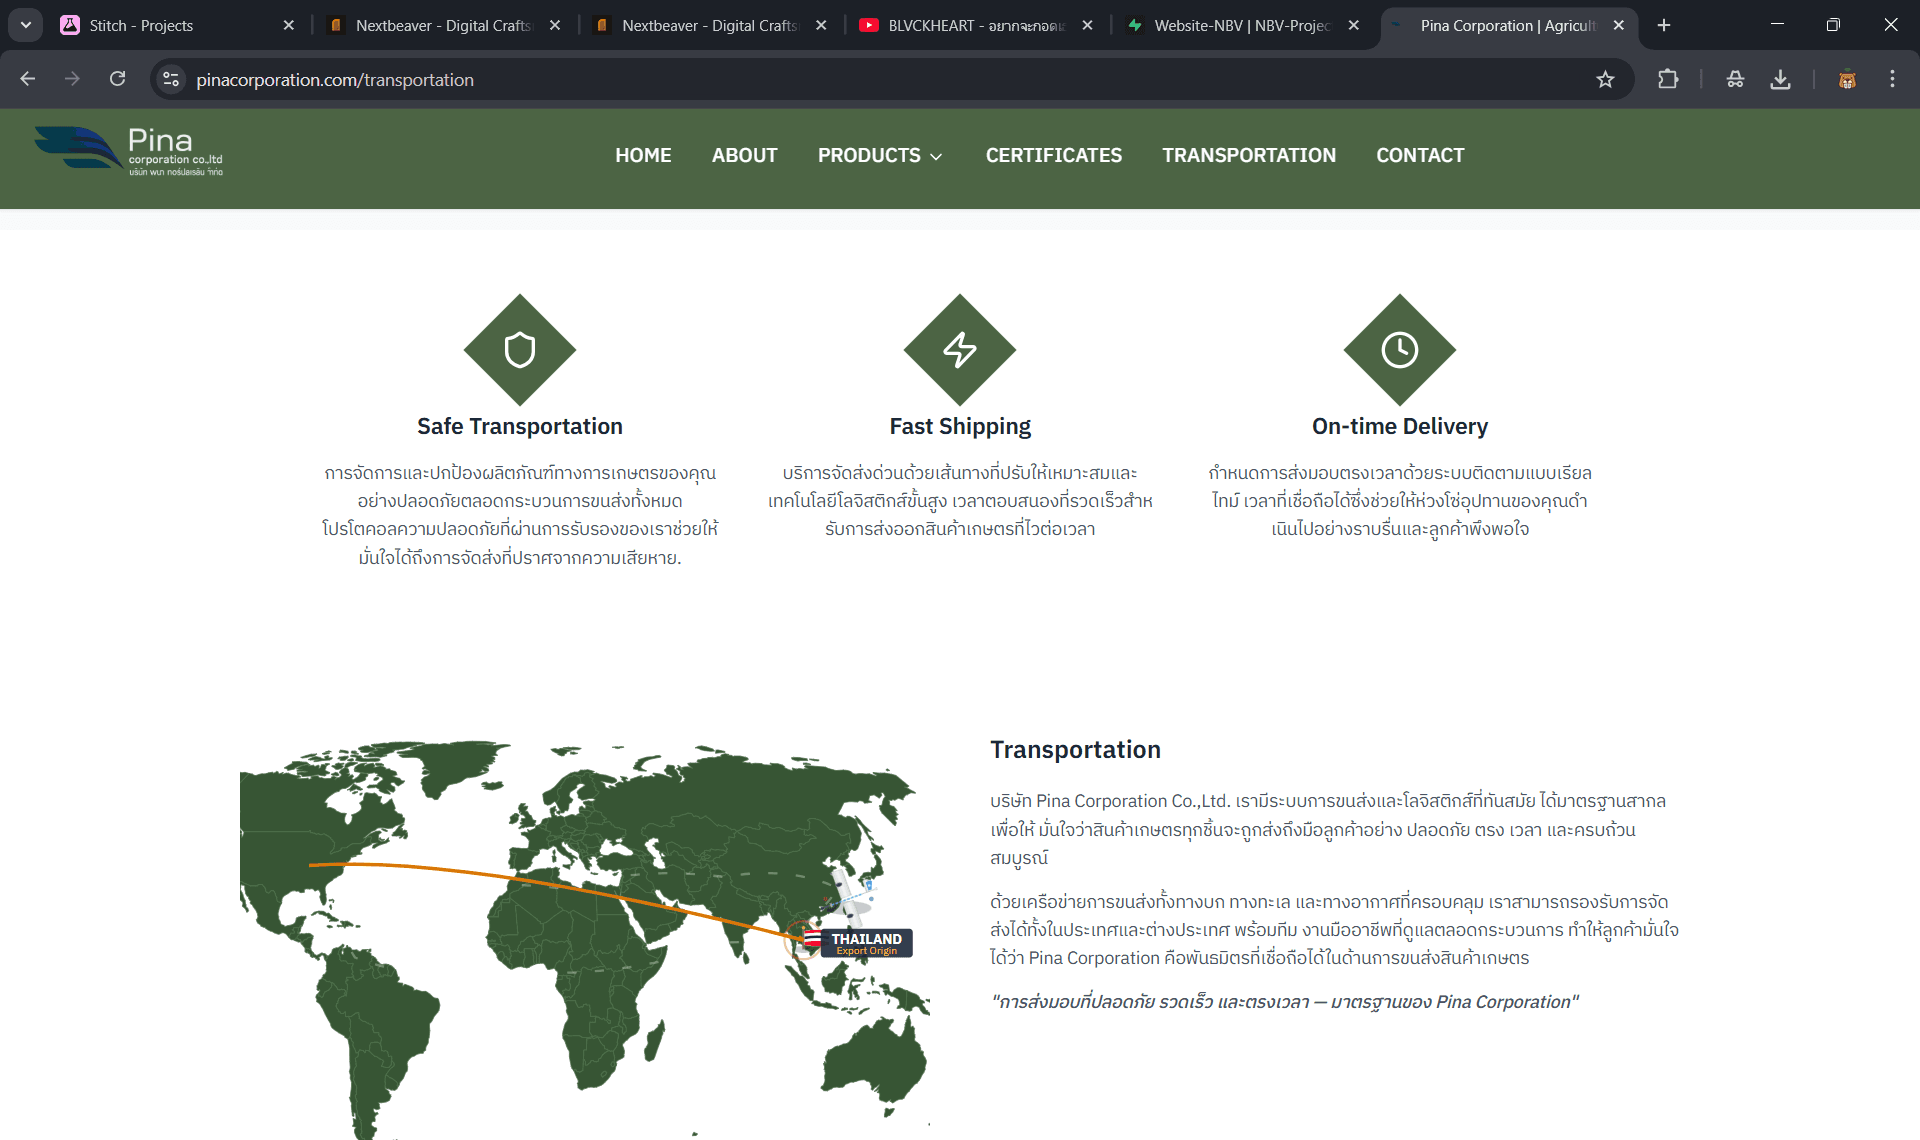
Task: Switch to the BLVCKHEART YouTube tab
Action: pyautogui.click(x=965, y=25)
